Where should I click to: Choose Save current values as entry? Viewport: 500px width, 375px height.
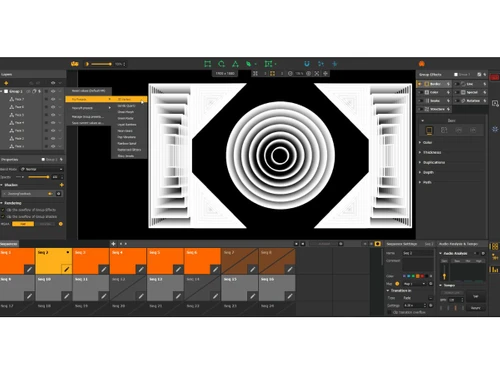tap(88, 123)
